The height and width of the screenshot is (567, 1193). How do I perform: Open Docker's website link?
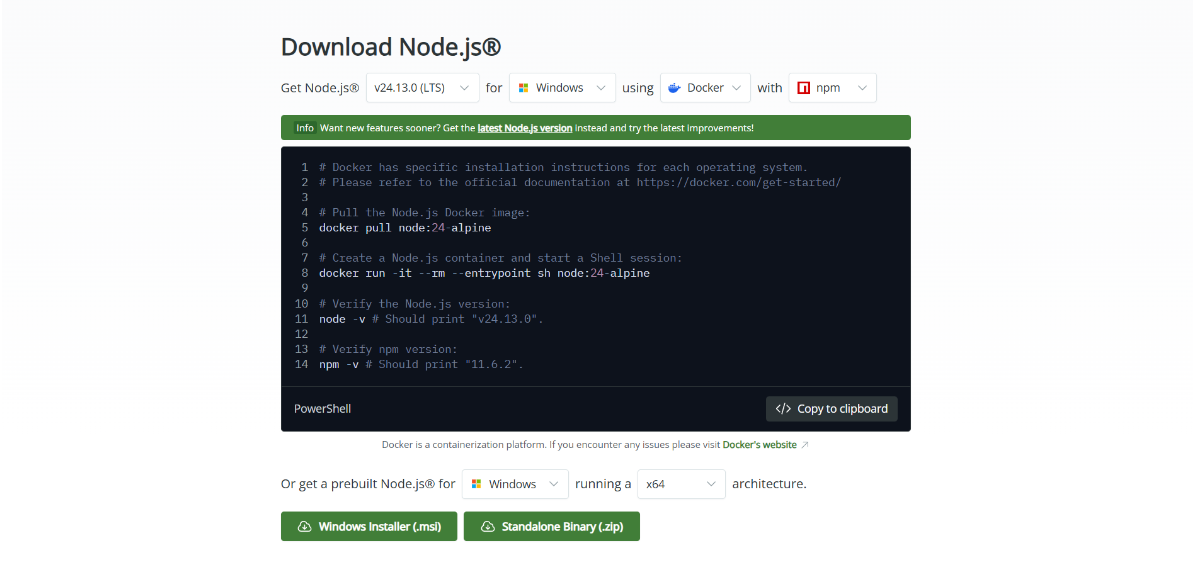(759, 444)
